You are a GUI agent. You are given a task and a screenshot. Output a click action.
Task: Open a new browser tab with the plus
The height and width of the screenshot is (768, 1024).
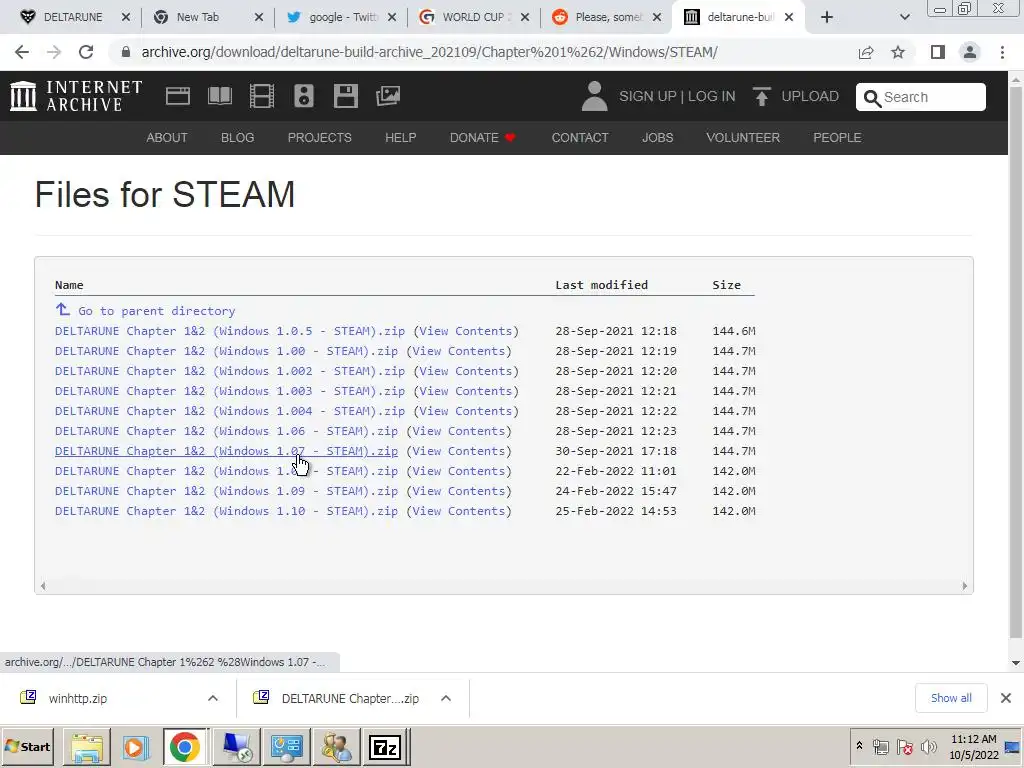click(827, 17)
